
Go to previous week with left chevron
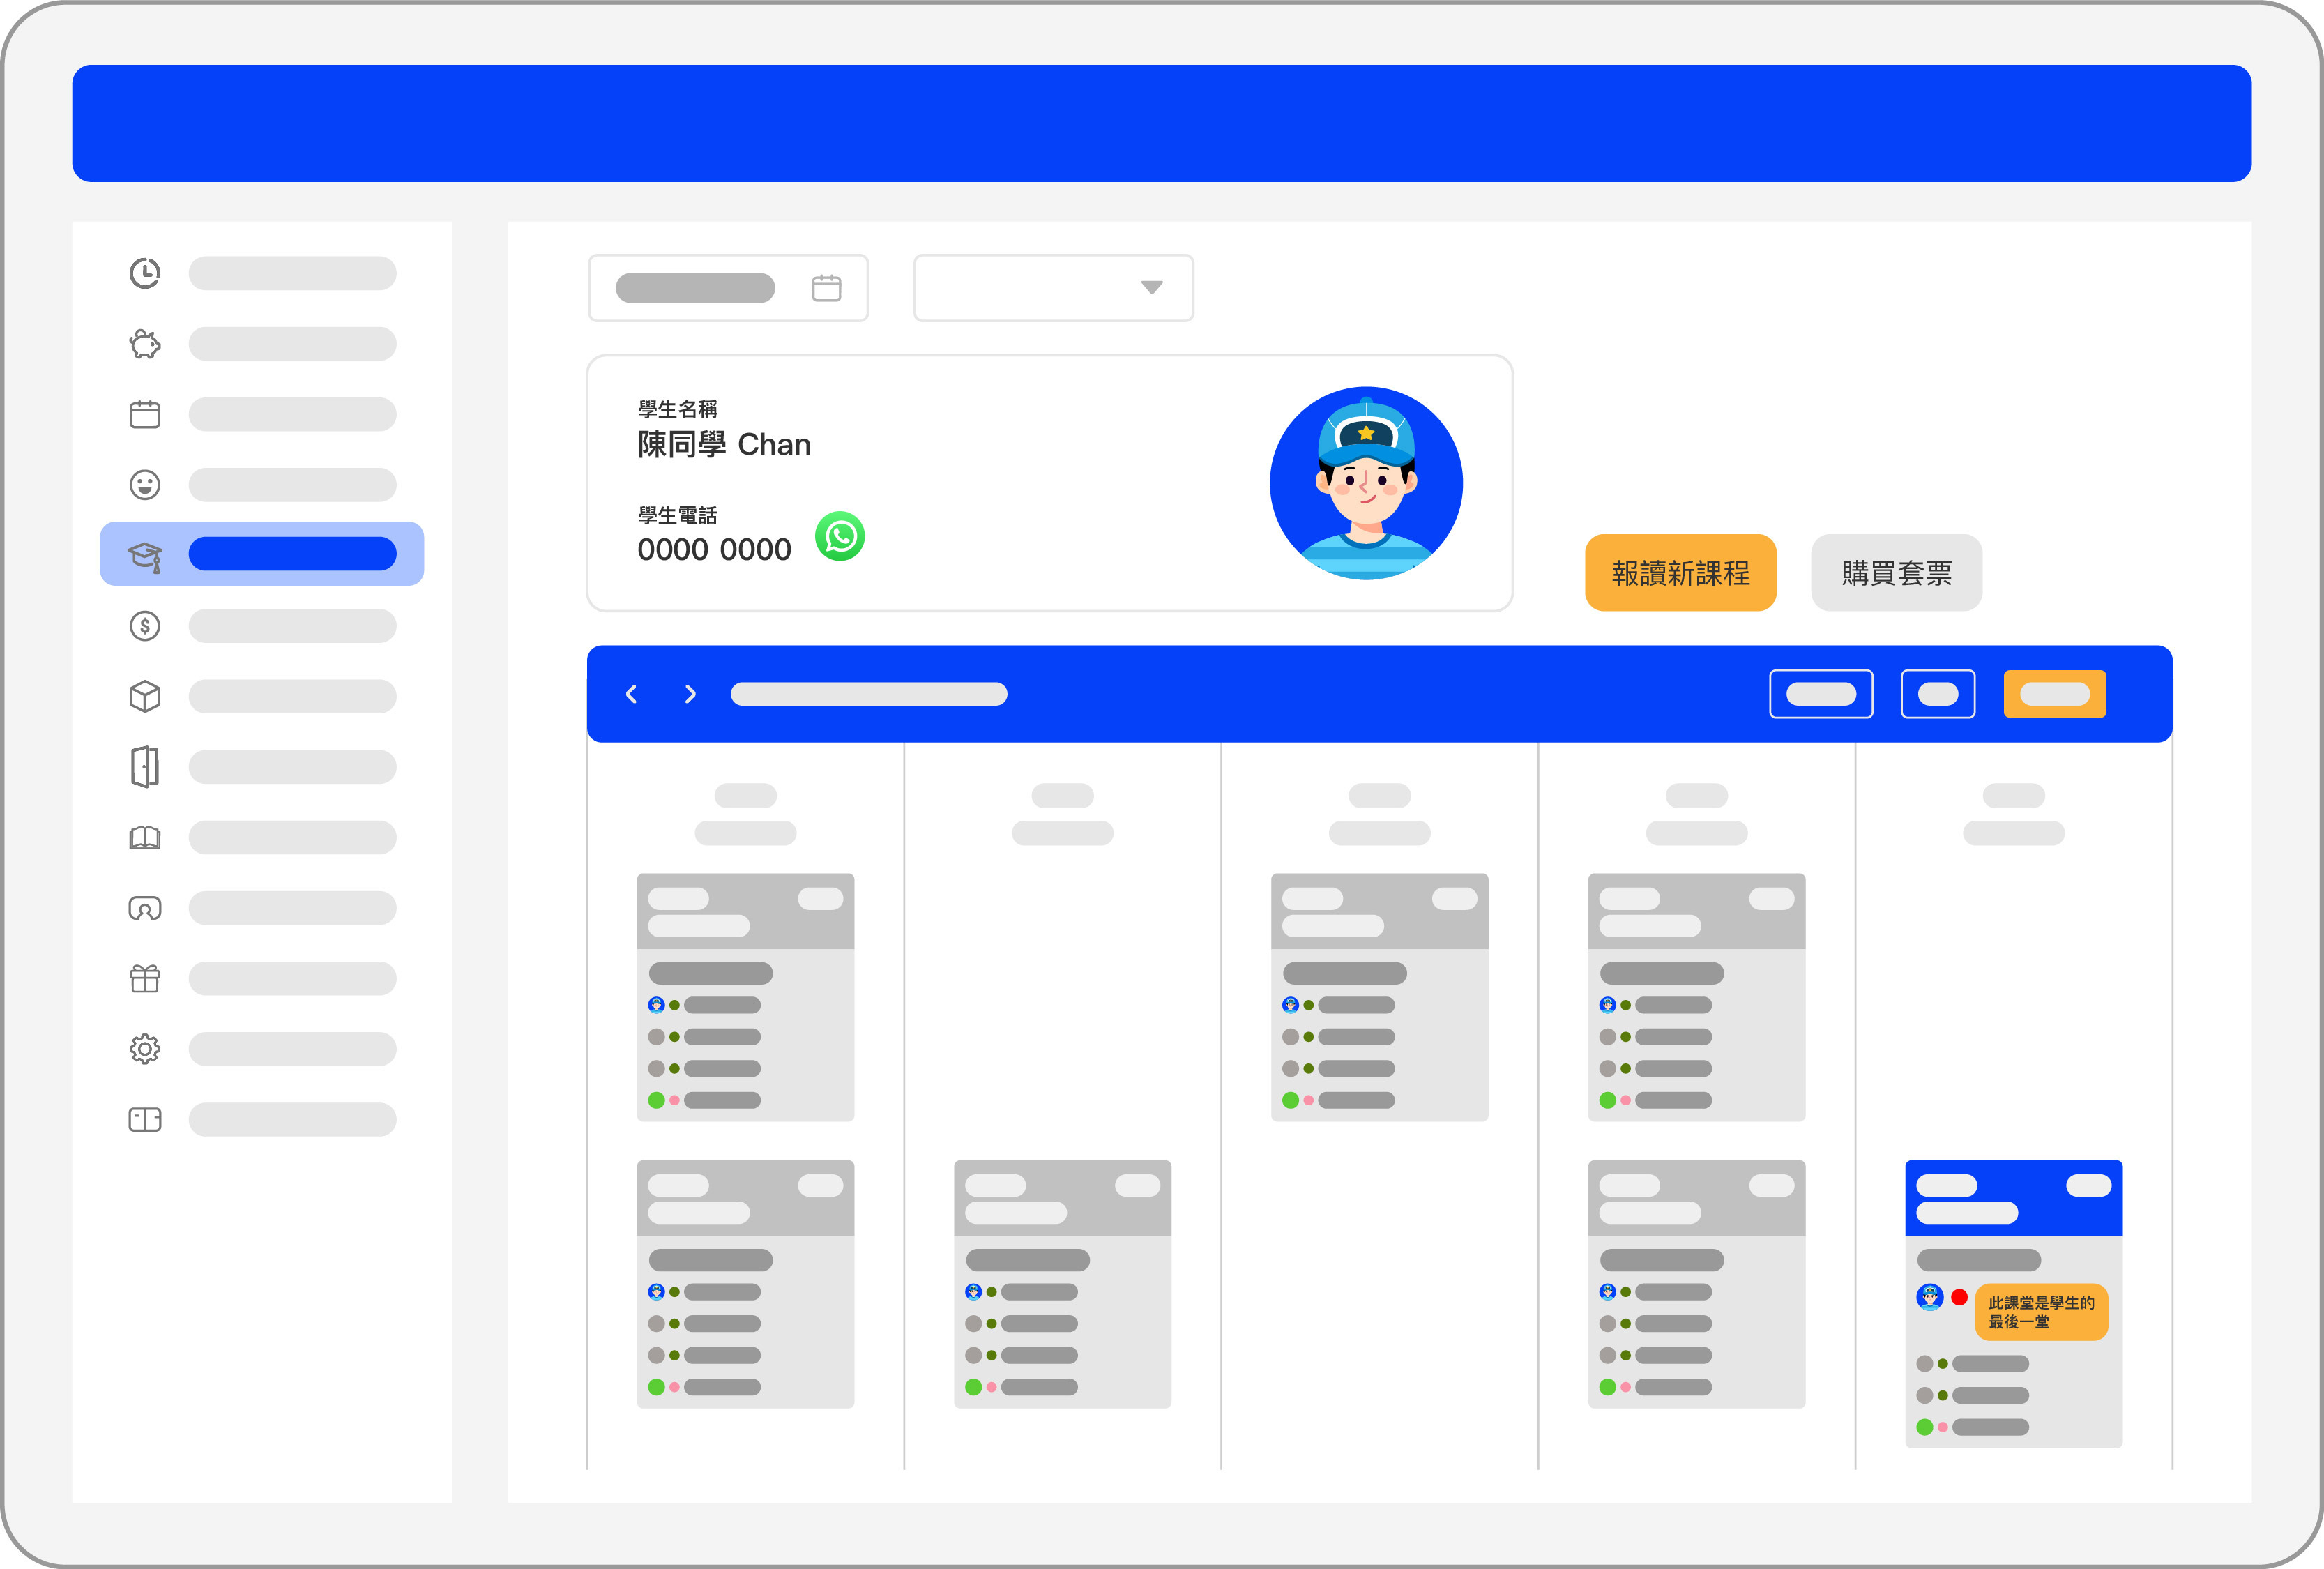[x=631, y=694]
